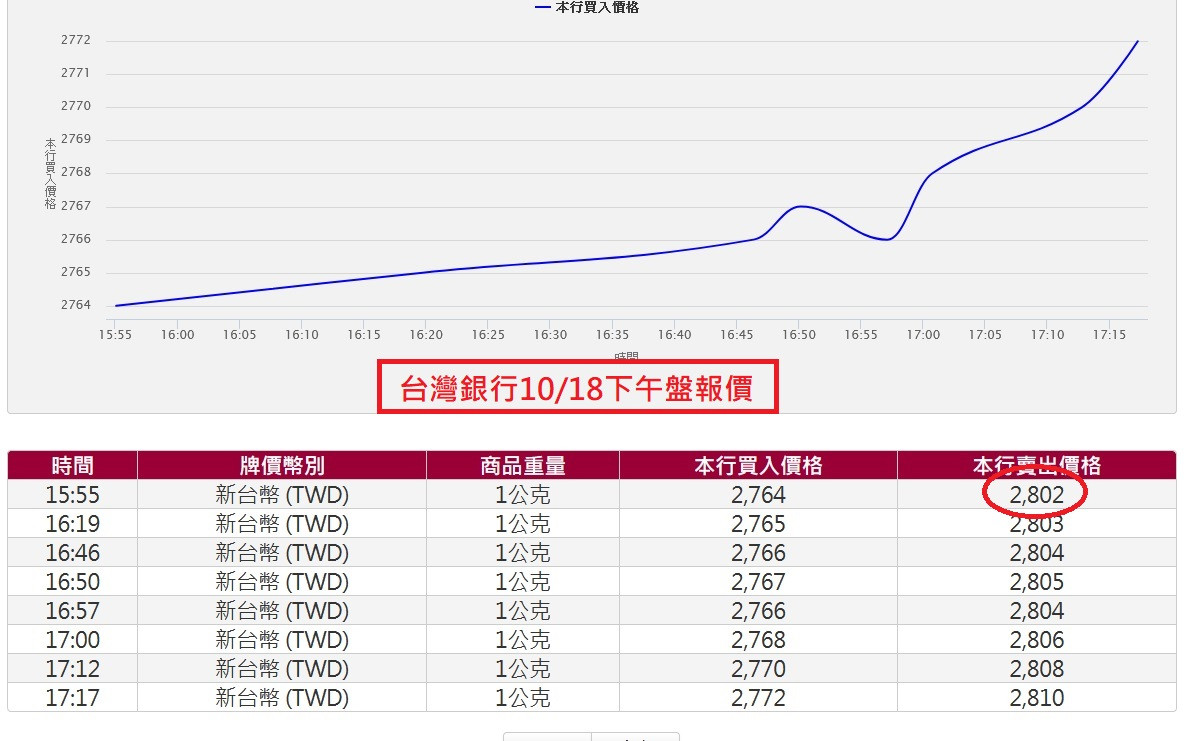Select sell price 2,806 in the 17:00 row
Viewport: 1188px width, 741px height.
pos(1036,640)
